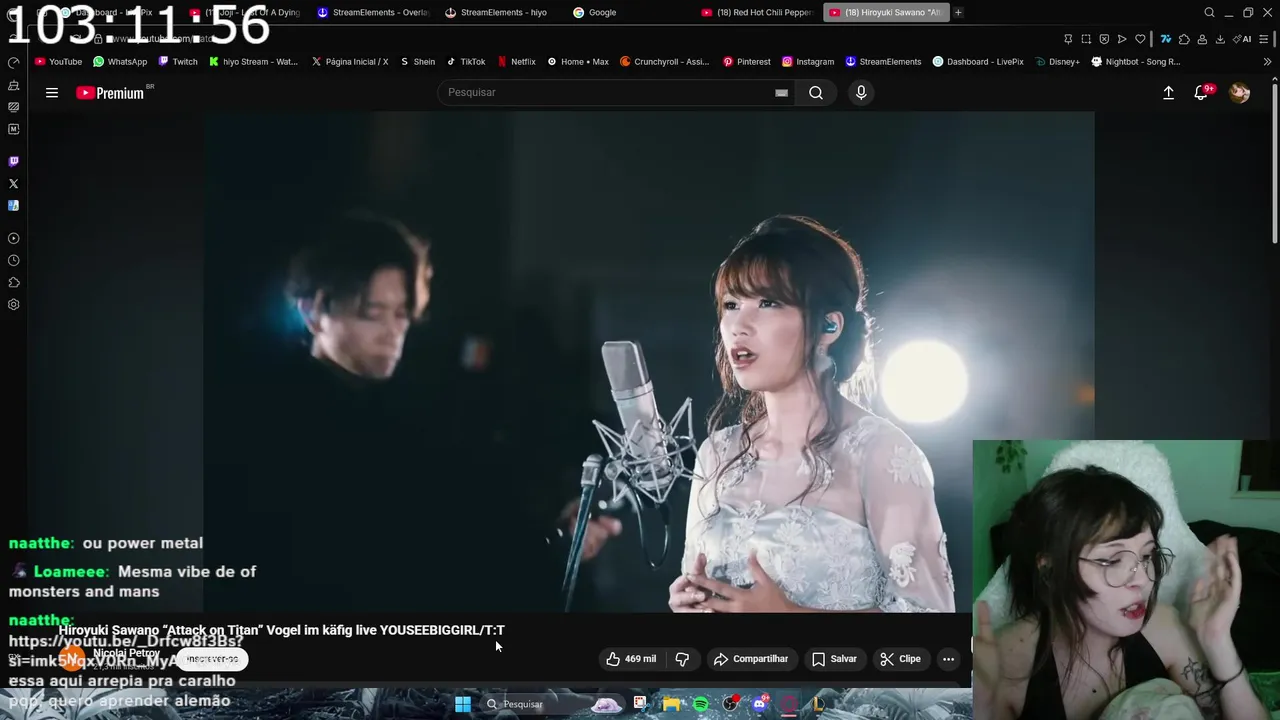Click the pin icon in browser toolbar
Screen dimensions: 1280x720
pyautogui.click(x=1068, y=39)
